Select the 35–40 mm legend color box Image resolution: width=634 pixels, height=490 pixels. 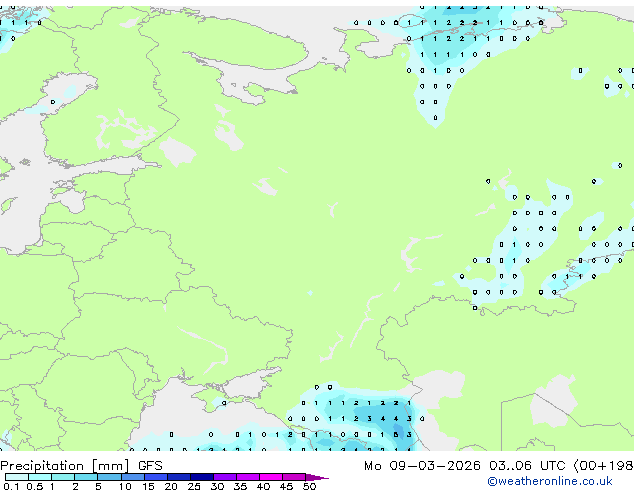[x=248, y=477]
